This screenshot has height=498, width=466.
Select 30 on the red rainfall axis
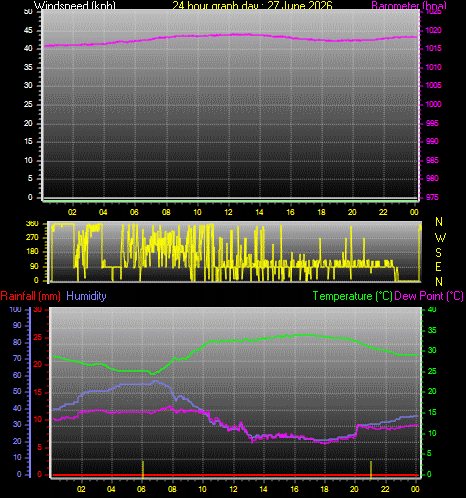click(x=38, y=310)
